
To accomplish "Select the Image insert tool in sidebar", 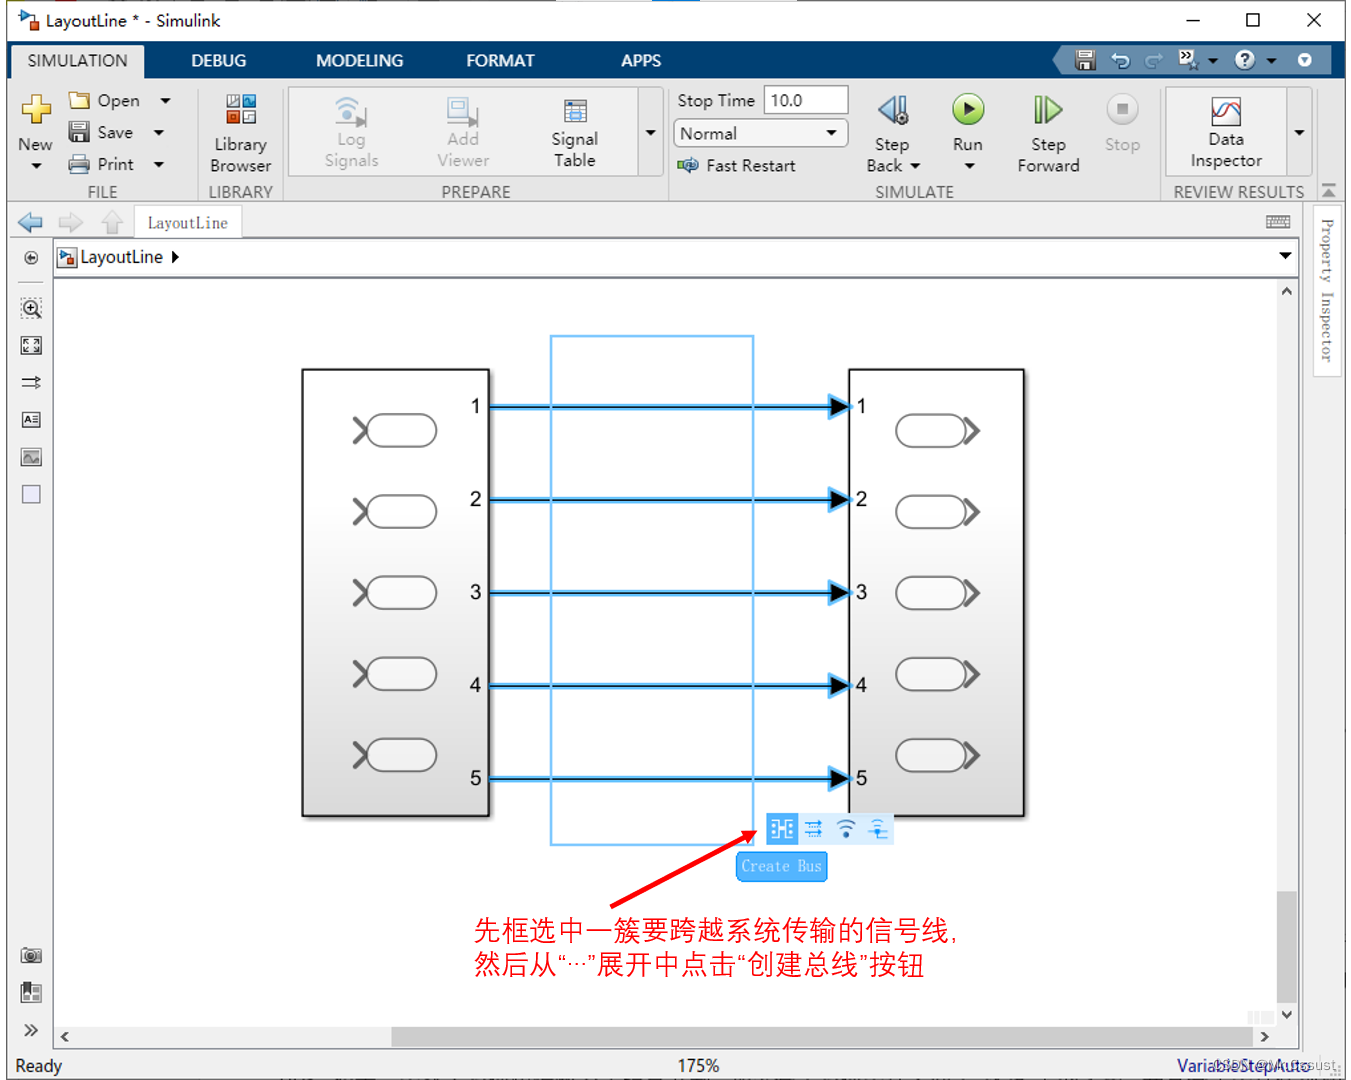I will 31,457.
